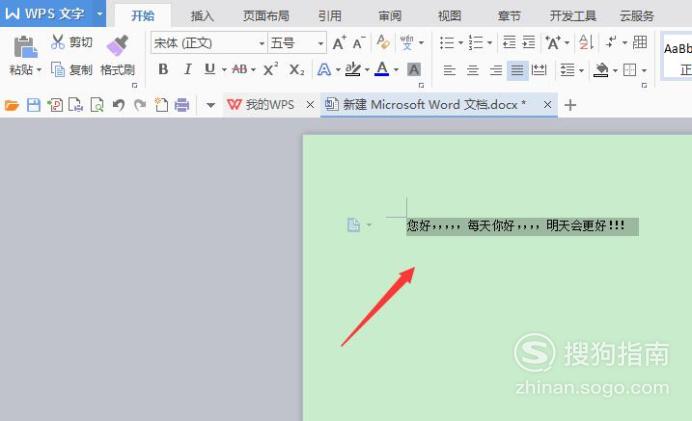Viewport: 692px width, 421px height.
Task: Click the print preview icon
Action: coord(97,105)
